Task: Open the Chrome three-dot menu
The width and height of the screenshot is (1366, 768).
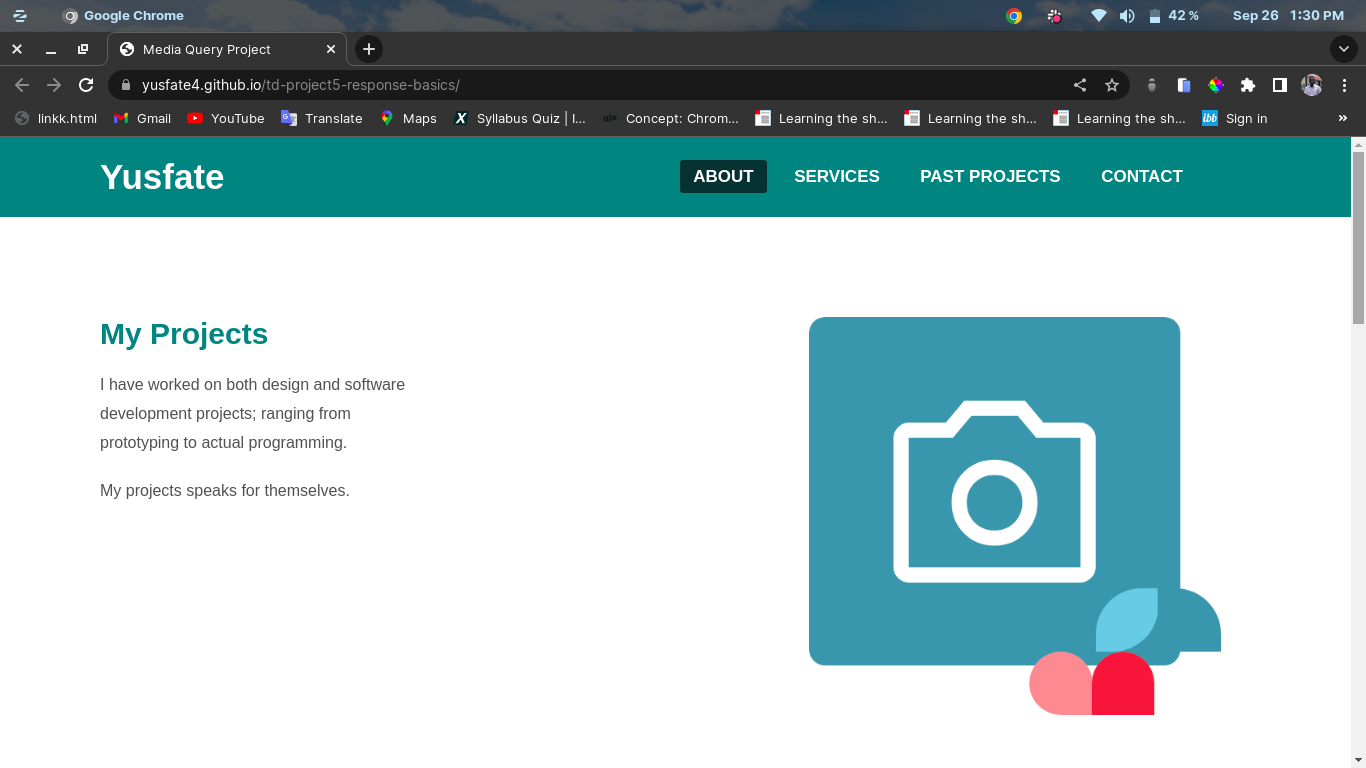Action: click(1344, 85)
